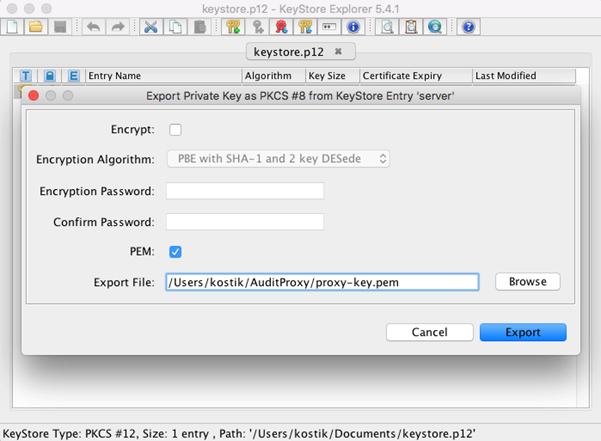The image size is (601, 441).
Task: Sort by the Algorithm column header
Action: pos(274,76)
